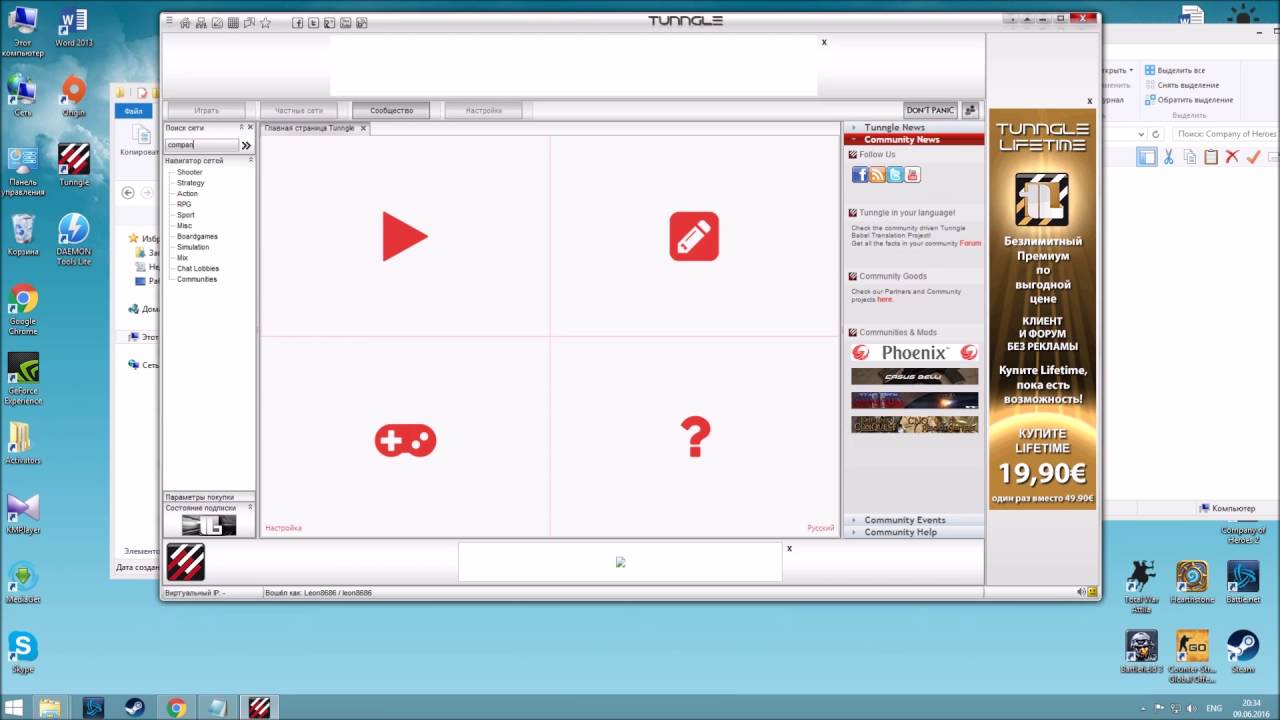Select RPG in the network navigator
The height and width of the screenshot is (720, 1280).
[x=184, y=204]
